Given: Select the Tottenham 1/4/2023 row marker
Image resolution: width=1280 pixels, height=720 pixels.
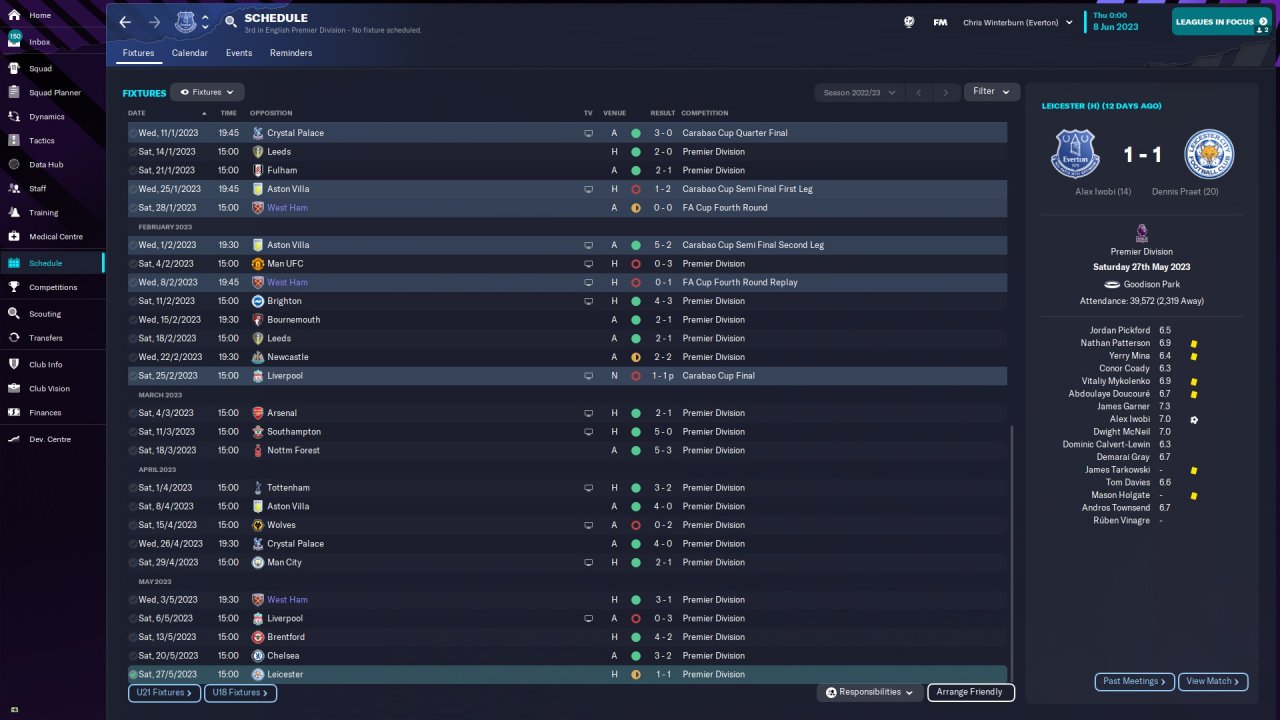Looking at the screenshot, I should (x=133, y=488).
